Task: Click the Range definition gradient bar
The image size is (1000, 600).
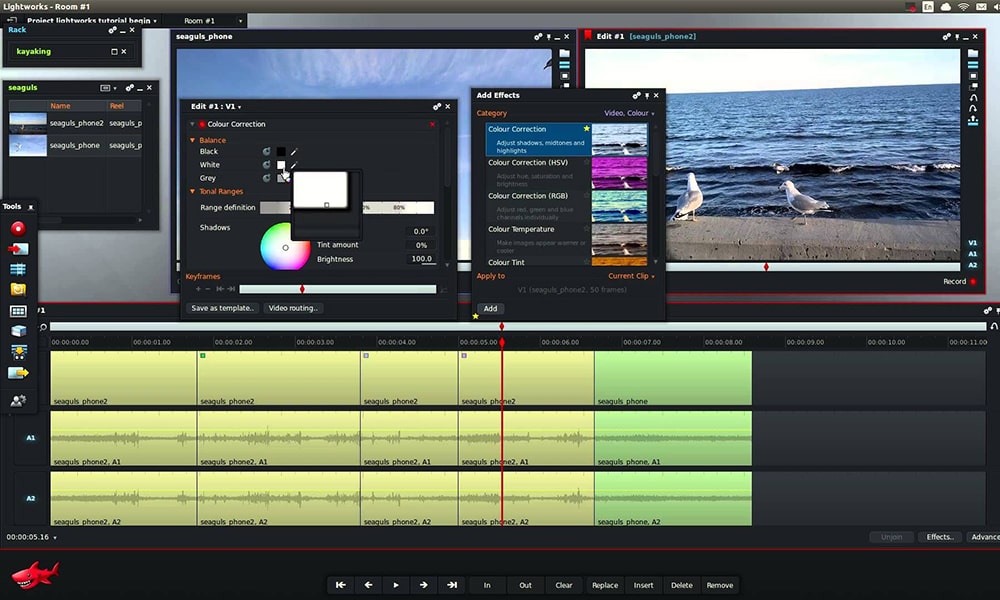Action: [347, 207]
